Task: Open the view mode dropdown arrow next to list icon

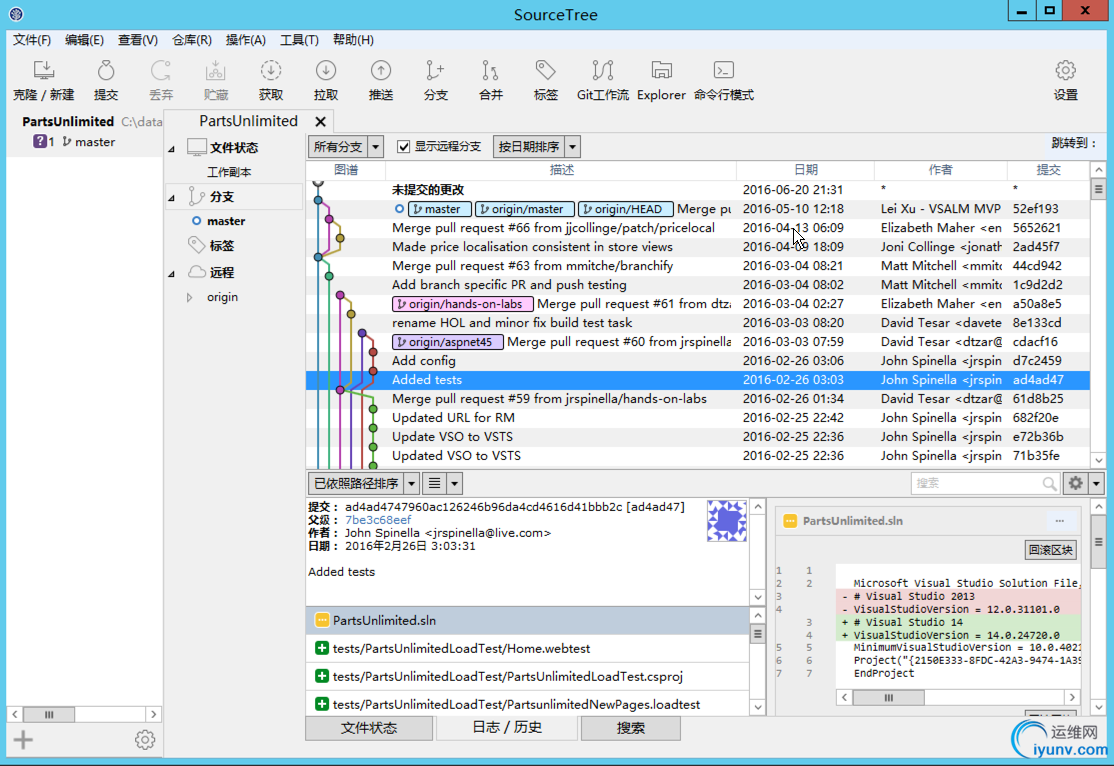Action: pos(455,483)
